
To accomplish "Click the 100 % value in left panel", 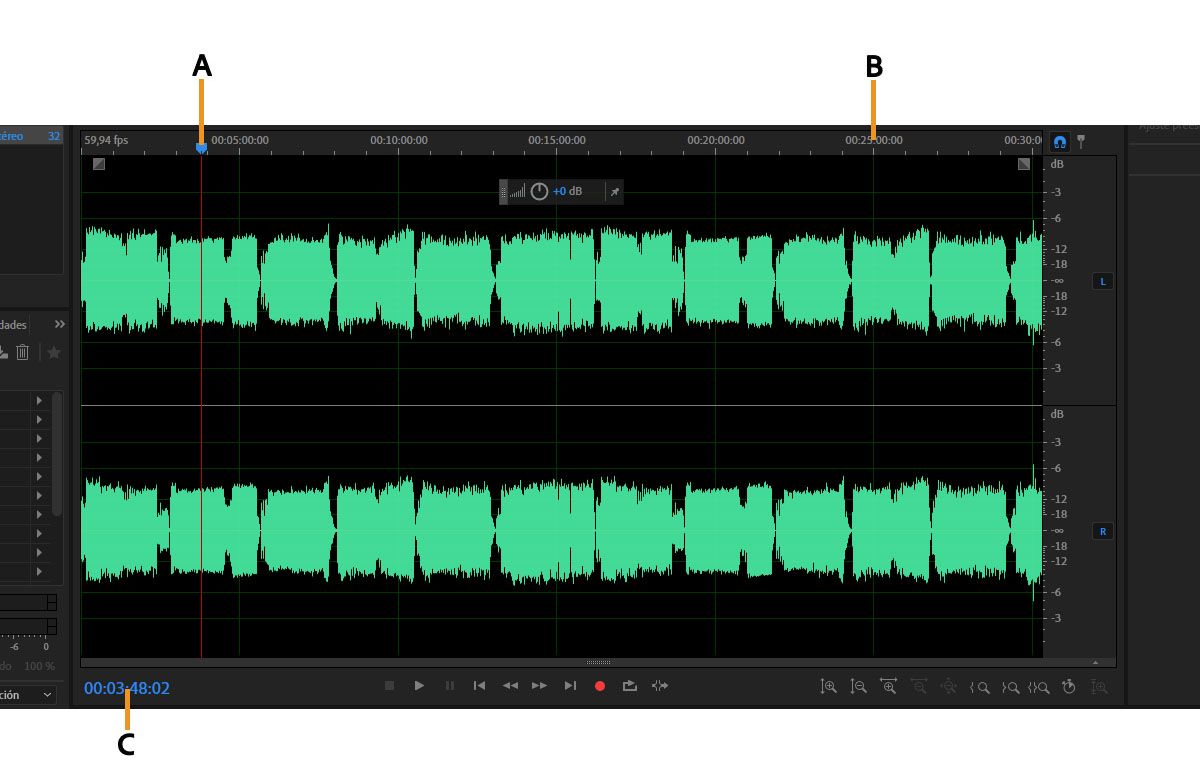I will point(40,666).
